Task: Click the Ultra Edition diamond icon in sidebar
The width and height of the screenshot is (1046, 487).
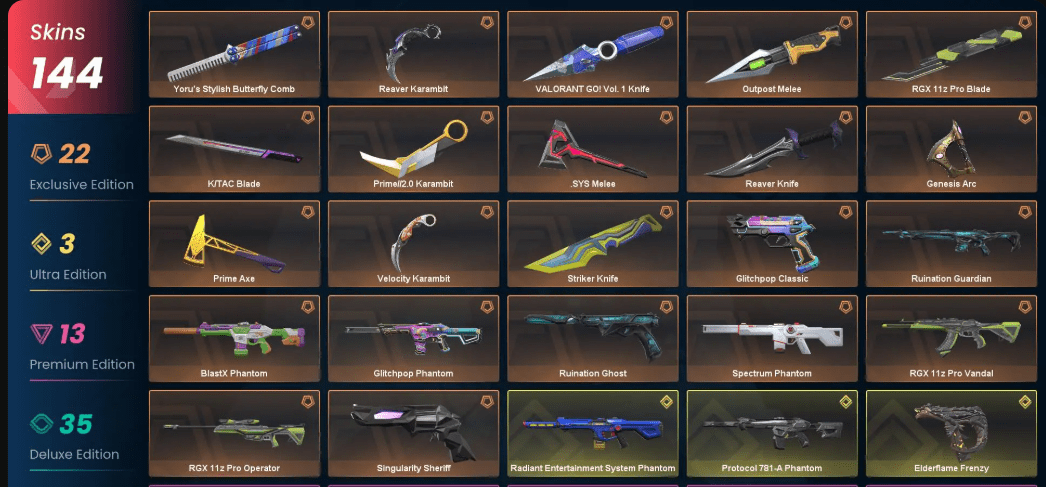Action: tap(41, 244)
